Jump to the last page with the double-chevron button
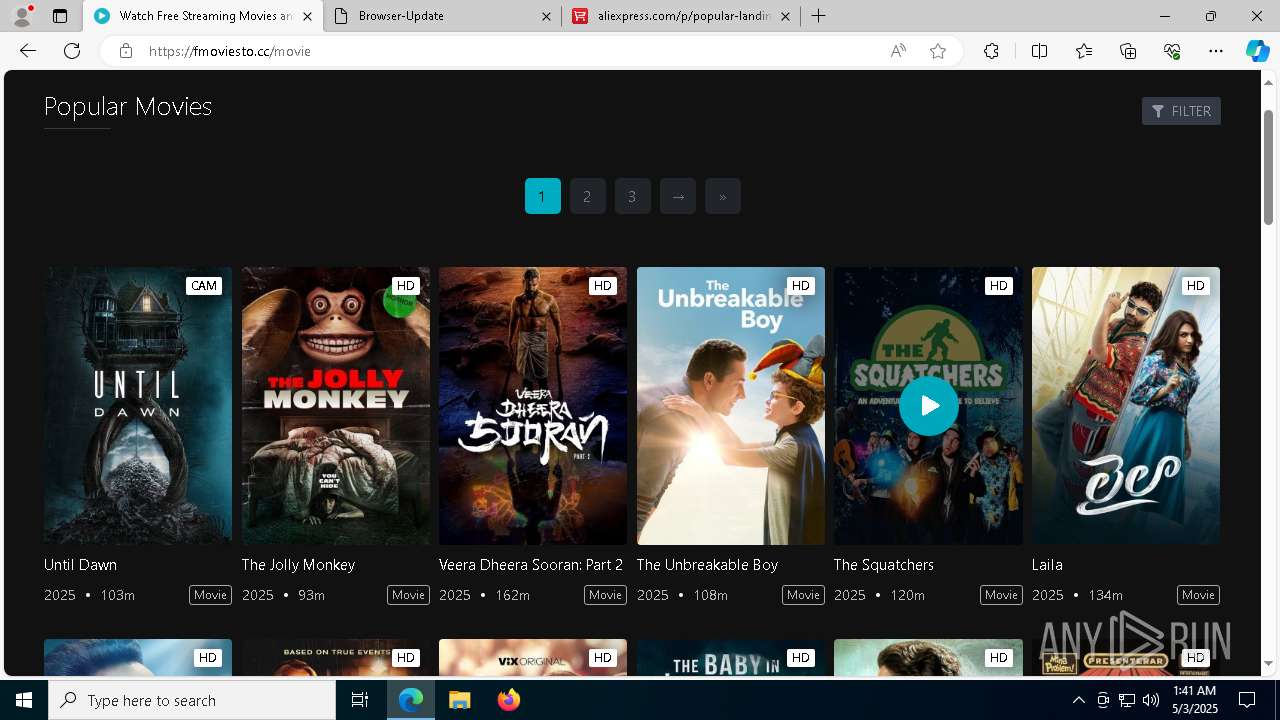 pyautogui.click(x=722, y=196)
